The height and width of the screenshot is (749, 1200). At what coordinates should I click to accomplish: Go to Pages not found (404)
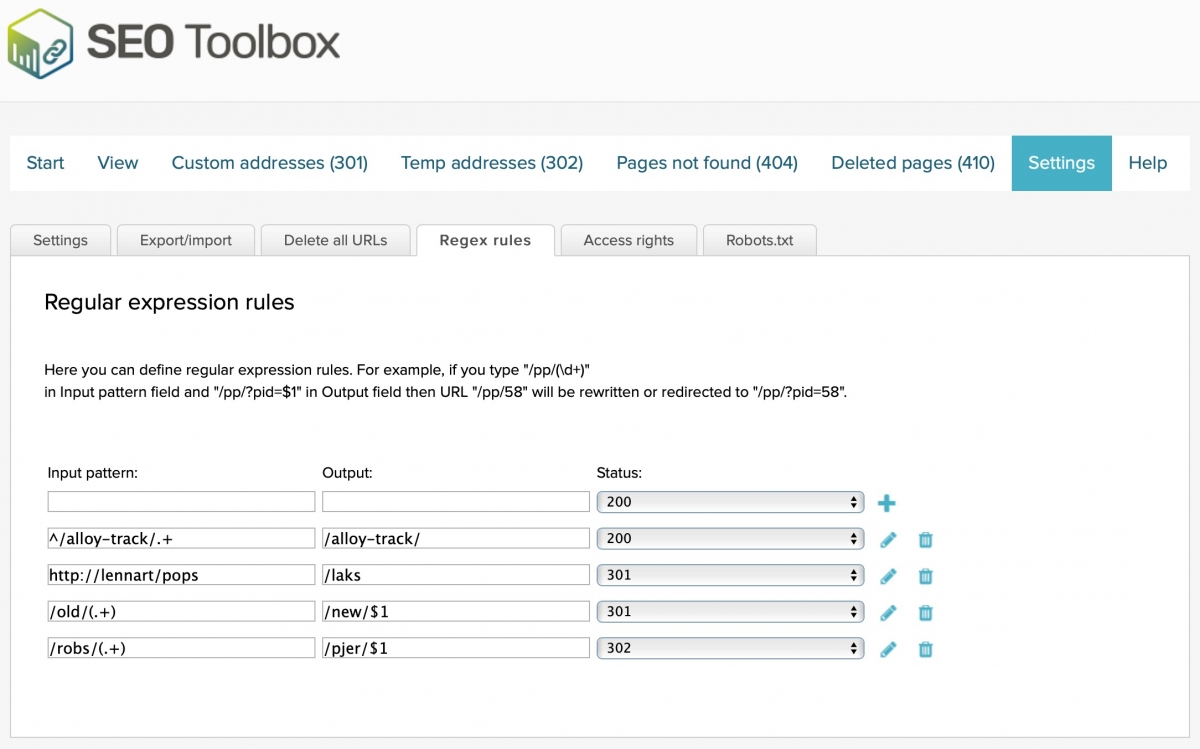(x=706, y=162)
